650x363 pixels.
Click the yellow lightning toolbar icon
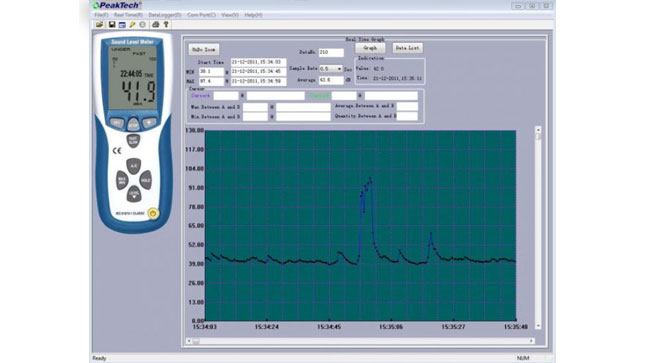[x=132, y=25]
